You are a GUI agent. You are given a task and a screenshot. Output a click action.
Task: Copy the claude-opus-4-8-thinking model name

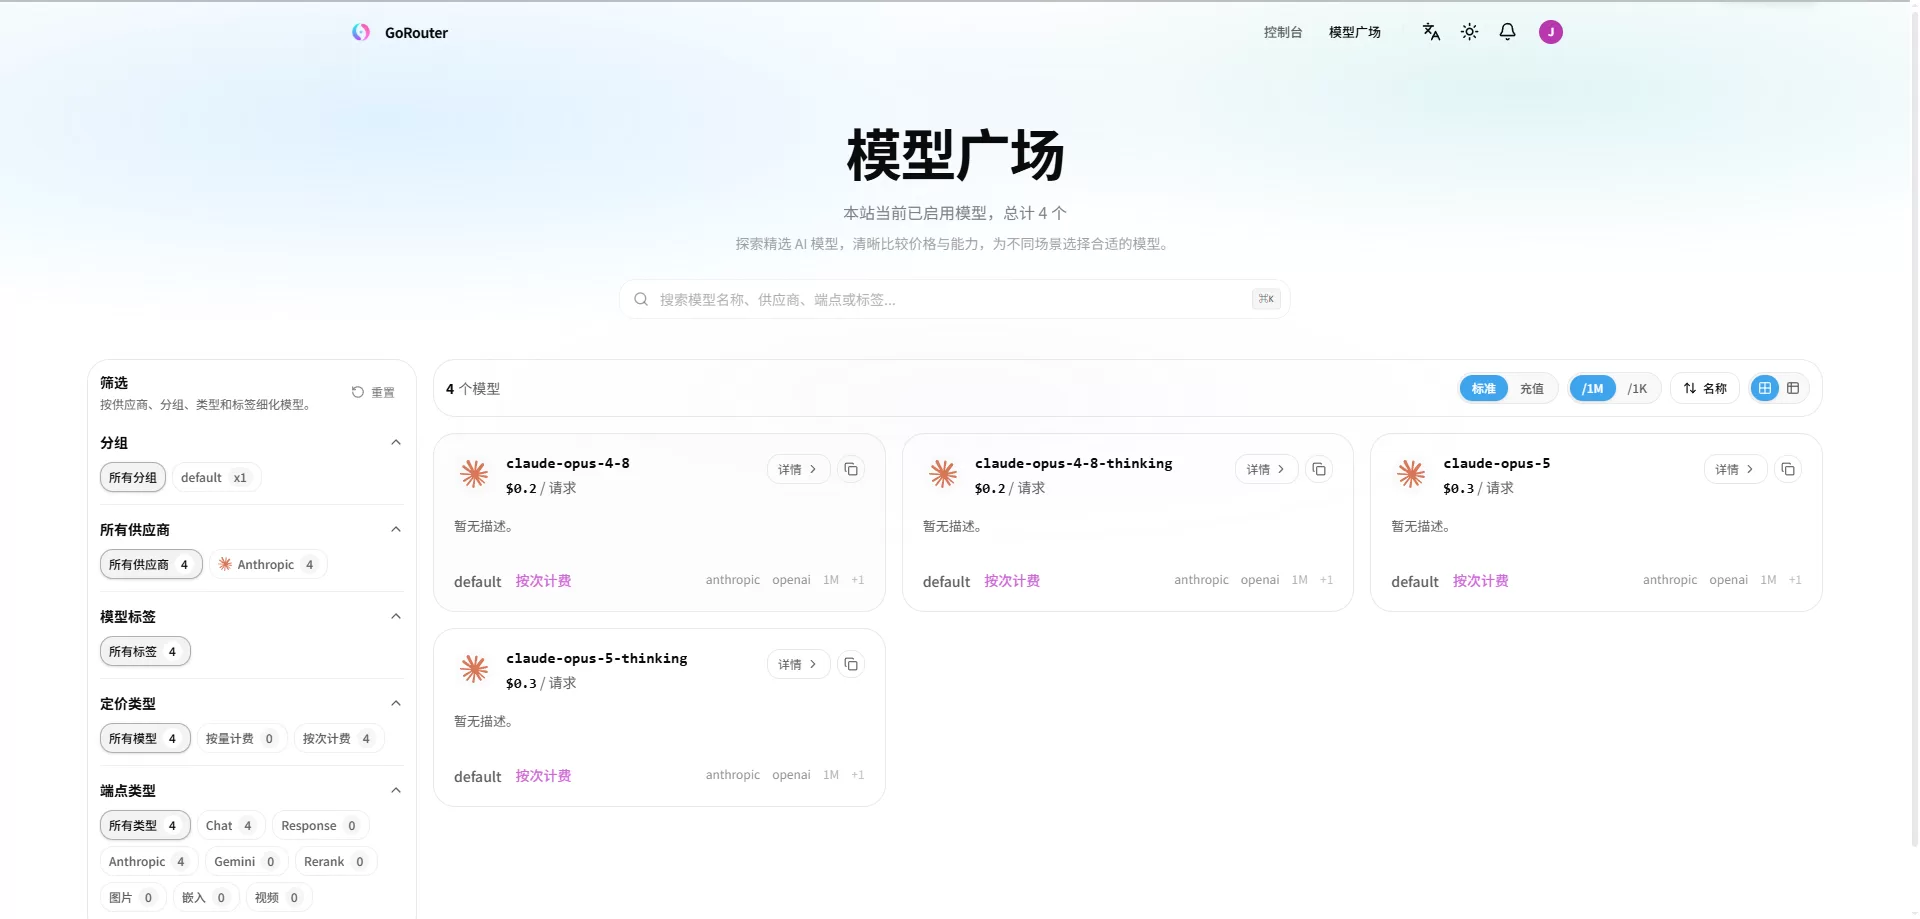pyautogui.click(x=1319, y=469)
